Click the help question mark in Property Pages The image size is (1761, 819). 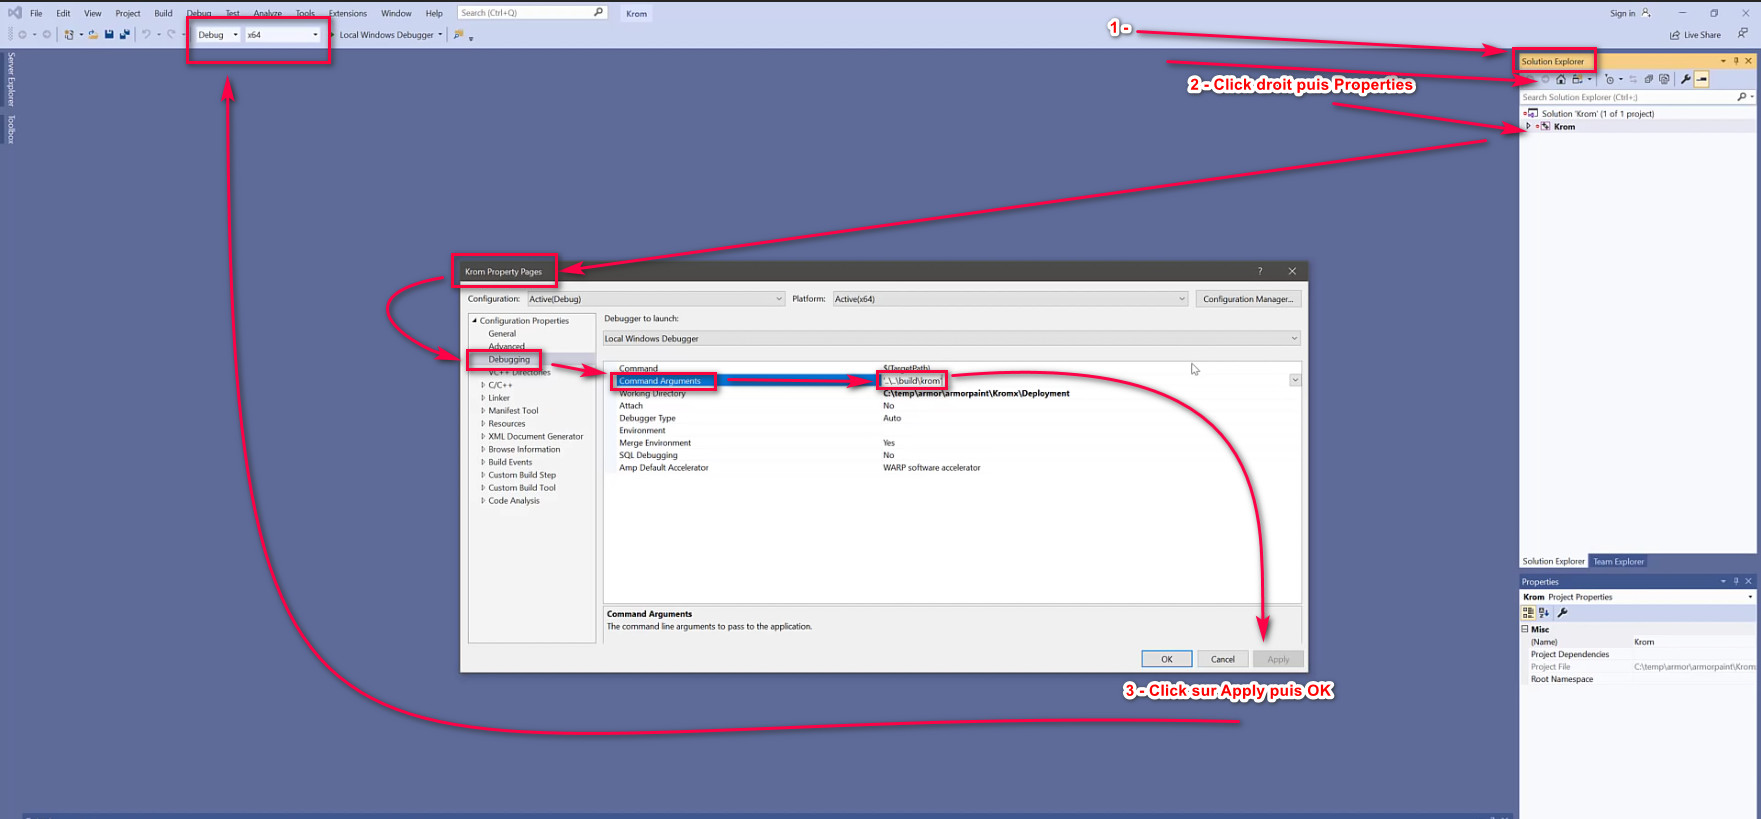point(1260,271)
